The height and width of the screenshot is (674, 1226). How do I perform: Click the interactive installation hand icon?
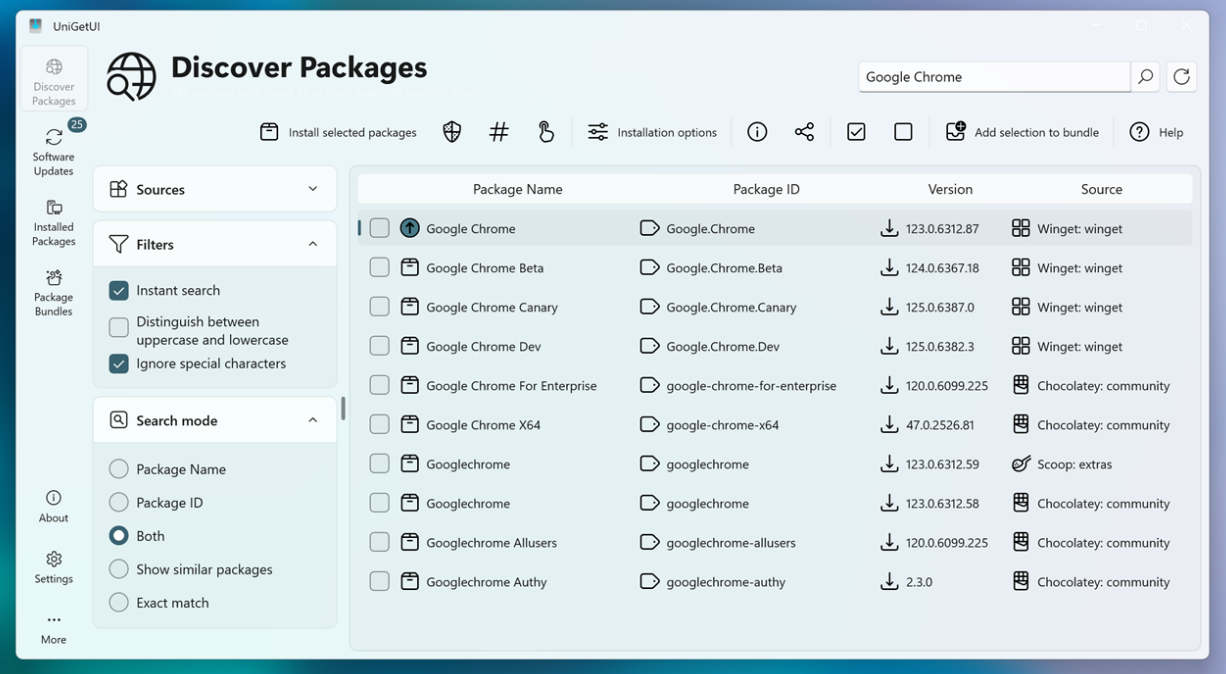tap(546, 132)
